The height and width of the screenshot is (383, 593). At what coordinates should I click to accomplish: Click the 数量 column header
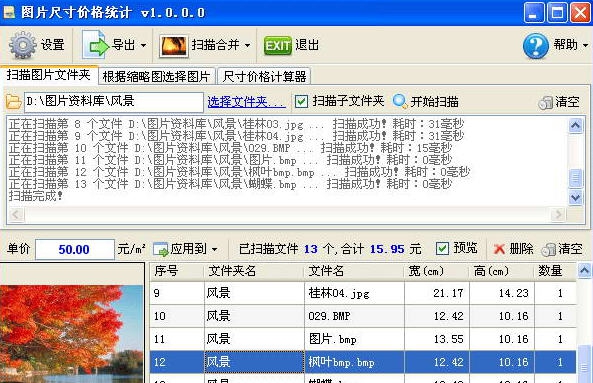[x=555, y=271]
